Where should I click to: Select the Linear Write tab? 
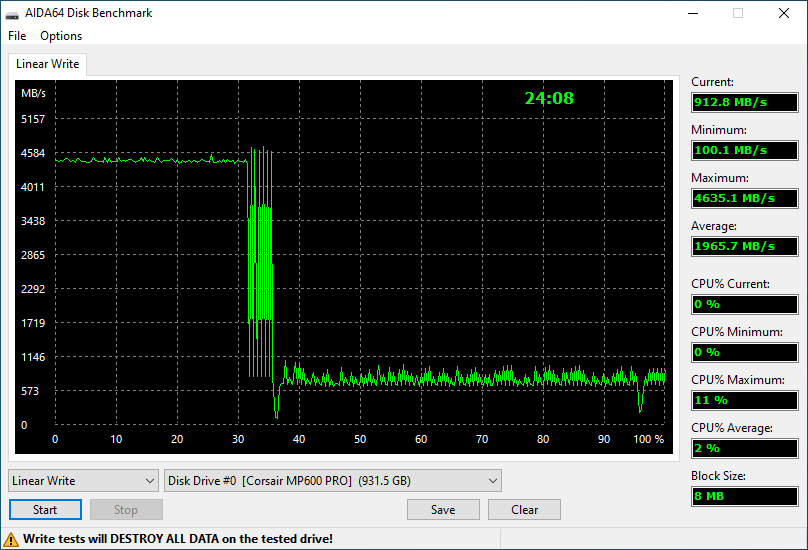[x=47, y=64]
